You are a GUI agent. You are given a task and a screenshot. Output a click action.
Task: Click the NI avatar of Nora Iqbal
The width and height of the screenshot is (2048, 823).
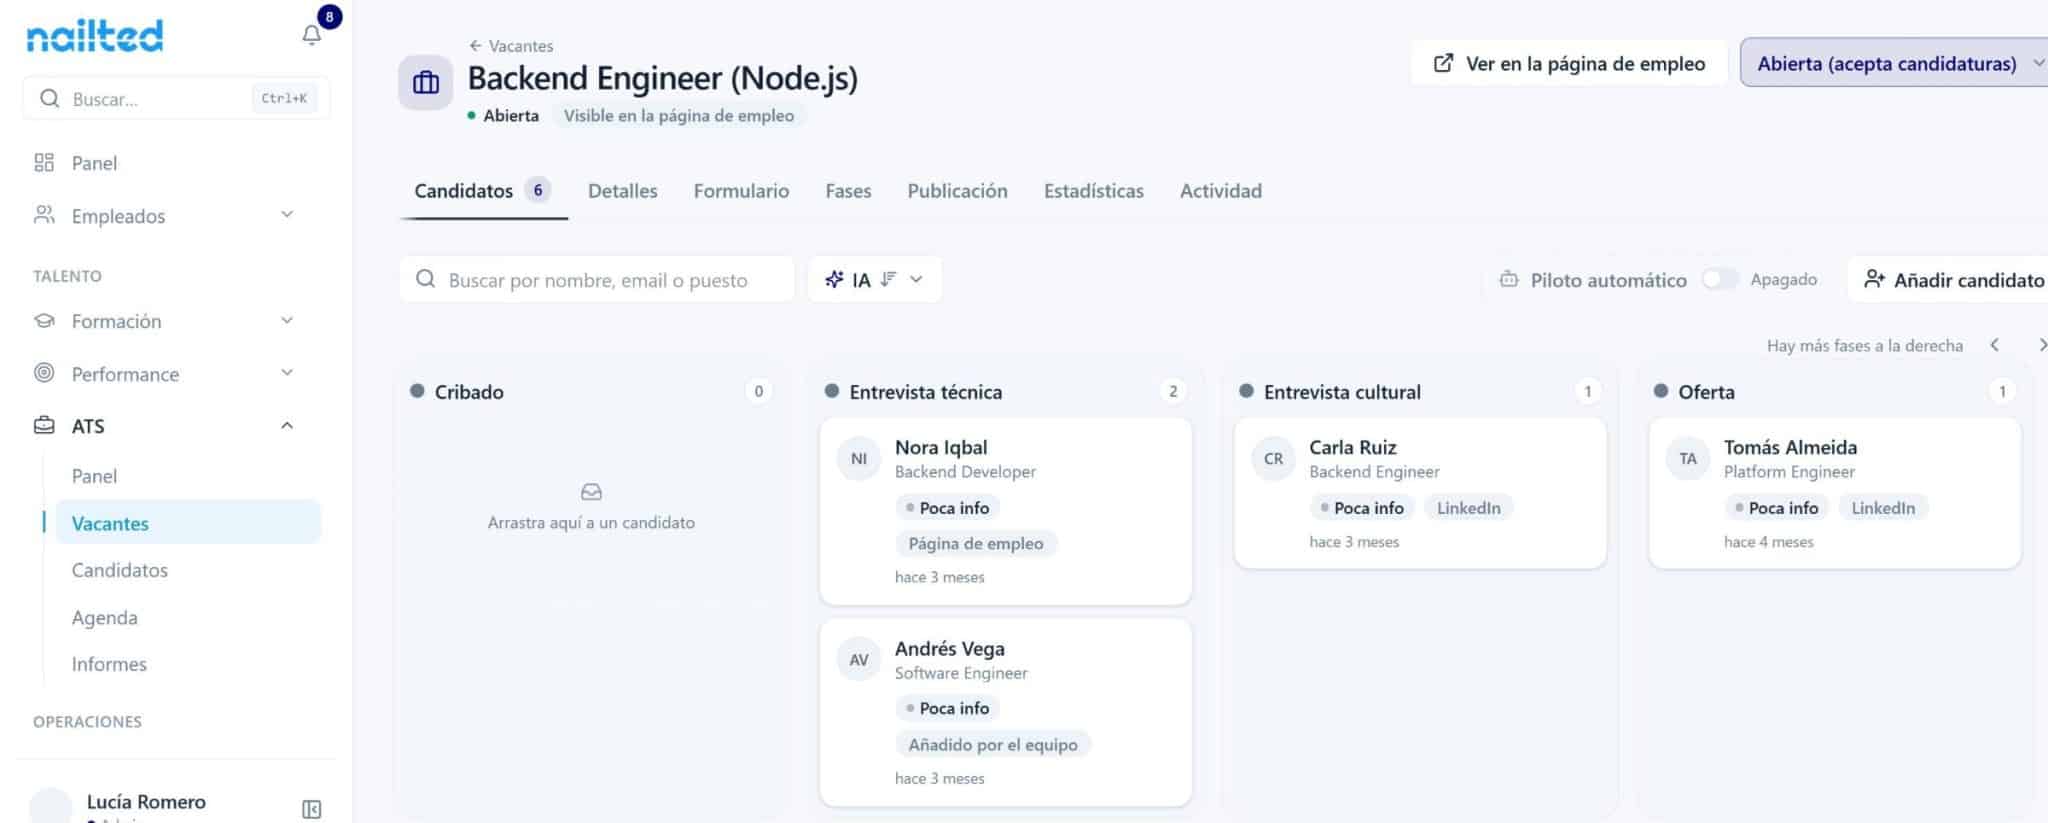pyautogui.click(x=859, y=459)
